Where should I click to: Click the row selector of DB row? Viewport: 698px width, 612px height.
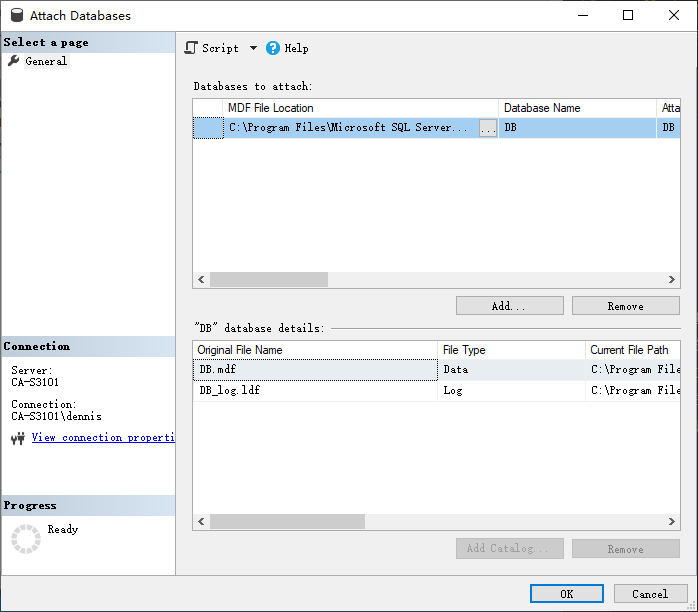point(208,128)
